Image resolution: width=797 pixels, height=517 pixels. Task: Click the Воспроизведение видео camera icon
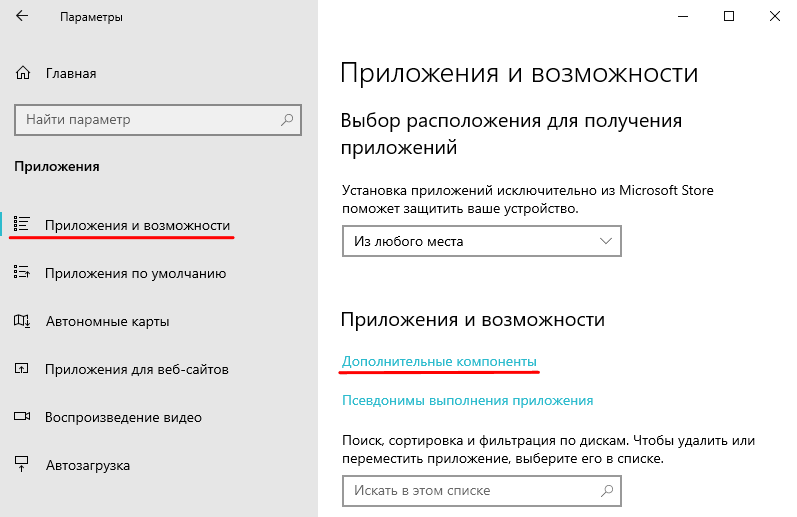pyautogui.click(x=23, y=417)
